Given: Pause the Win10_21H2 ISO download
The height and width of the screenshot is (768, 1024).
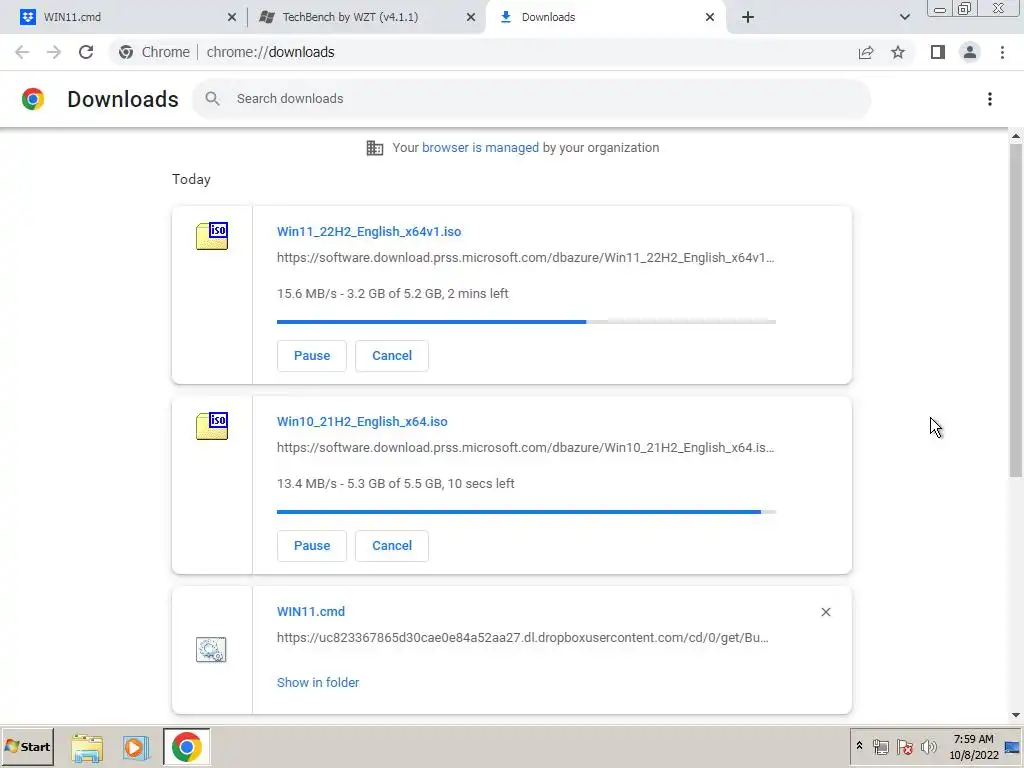Looking at the screenshot, I should tap(312, 546).
